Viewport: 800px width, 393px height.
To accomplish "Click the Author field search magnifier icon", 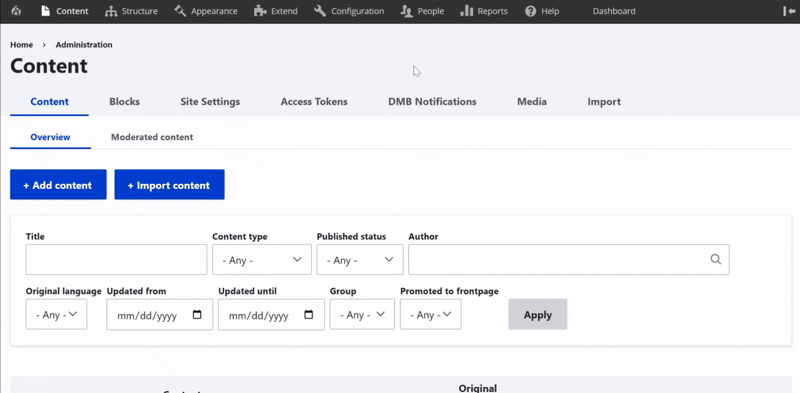I will pyautogui.click(x=716, y=259).
